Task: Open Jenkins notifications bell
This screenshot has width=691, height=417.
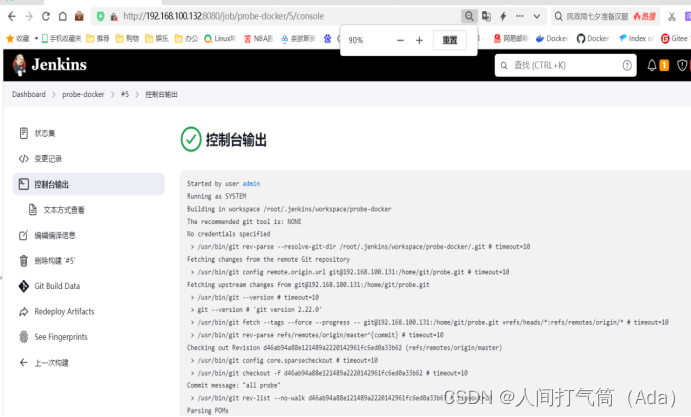Action: (652, 66)
